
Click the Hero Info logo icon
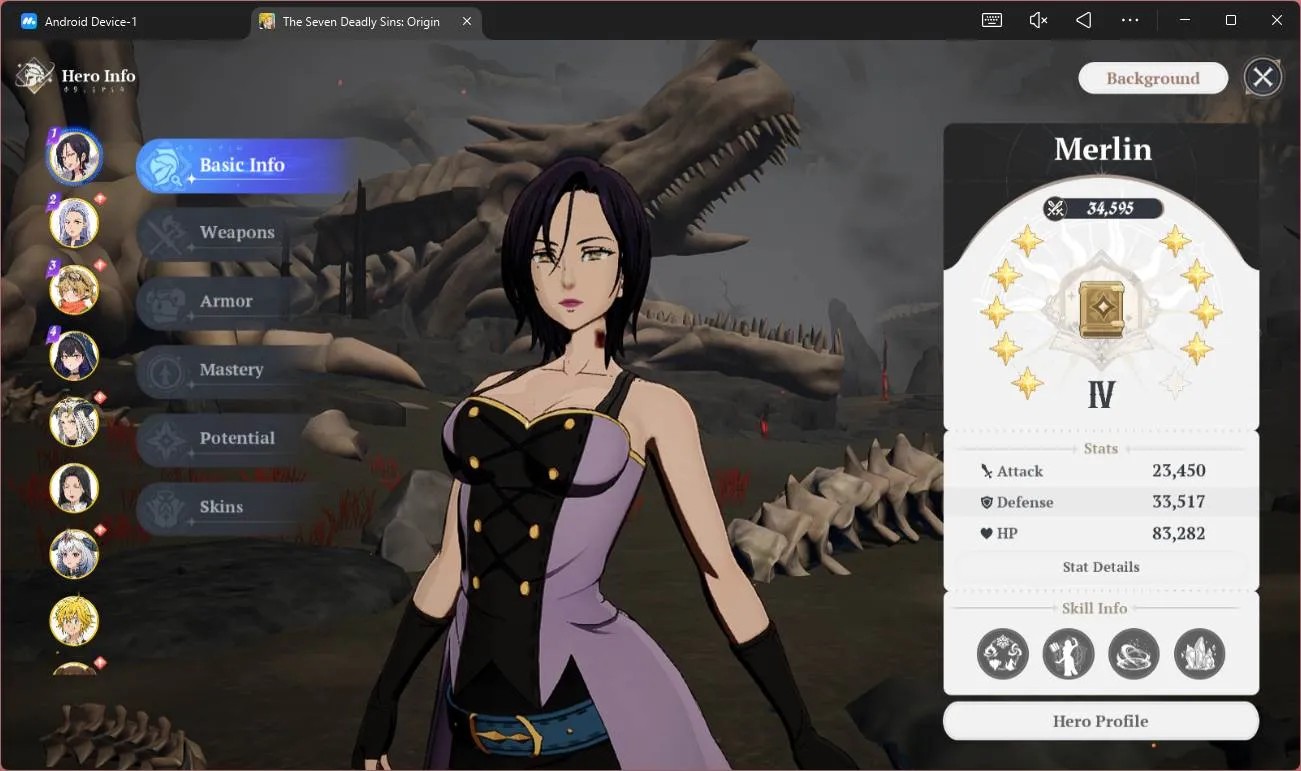pyautogui.click(x=35, y=75)
